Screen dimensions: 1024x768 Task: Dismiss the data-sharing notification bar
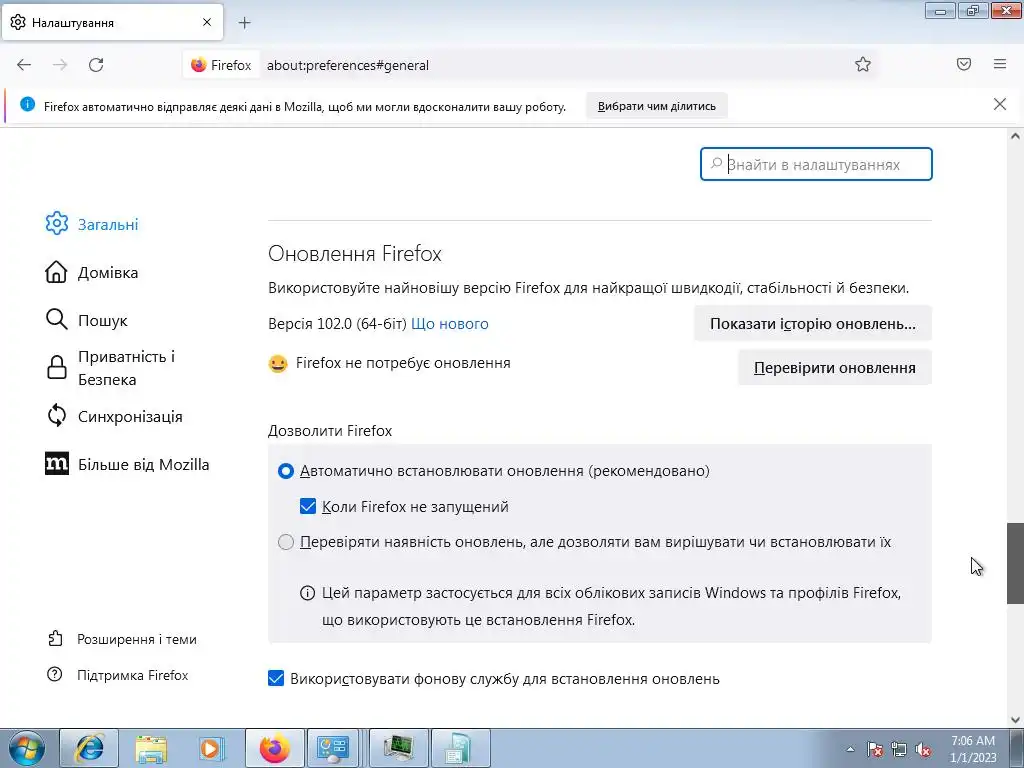pos(1000,104)
